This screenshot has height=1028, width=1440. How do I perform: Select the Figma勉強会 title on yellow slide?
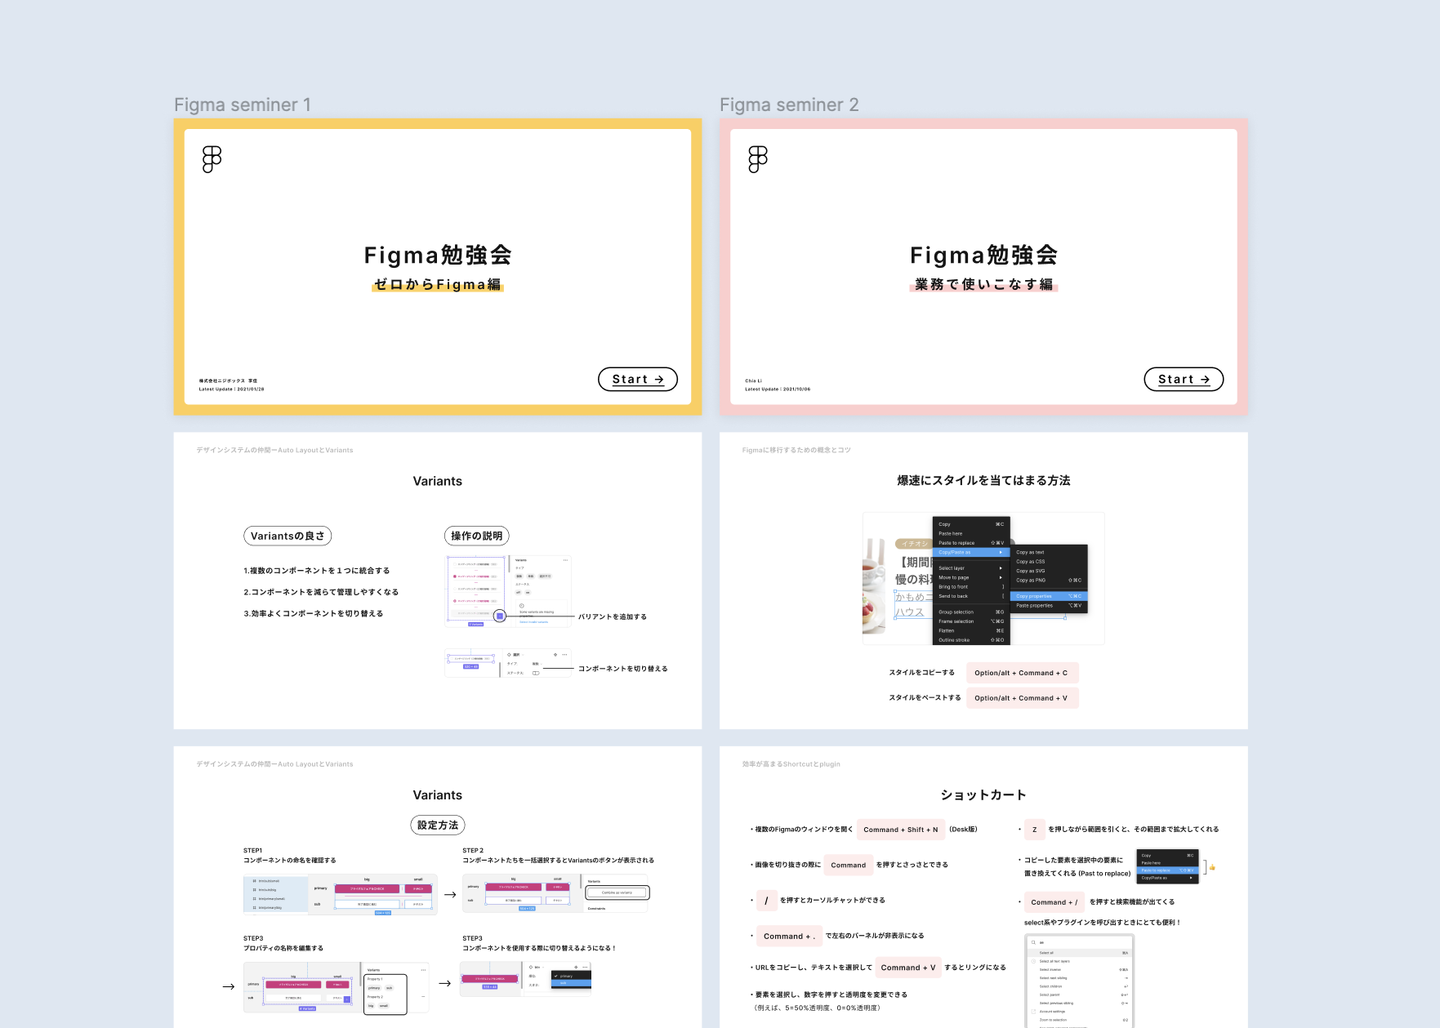click(438, 255)
